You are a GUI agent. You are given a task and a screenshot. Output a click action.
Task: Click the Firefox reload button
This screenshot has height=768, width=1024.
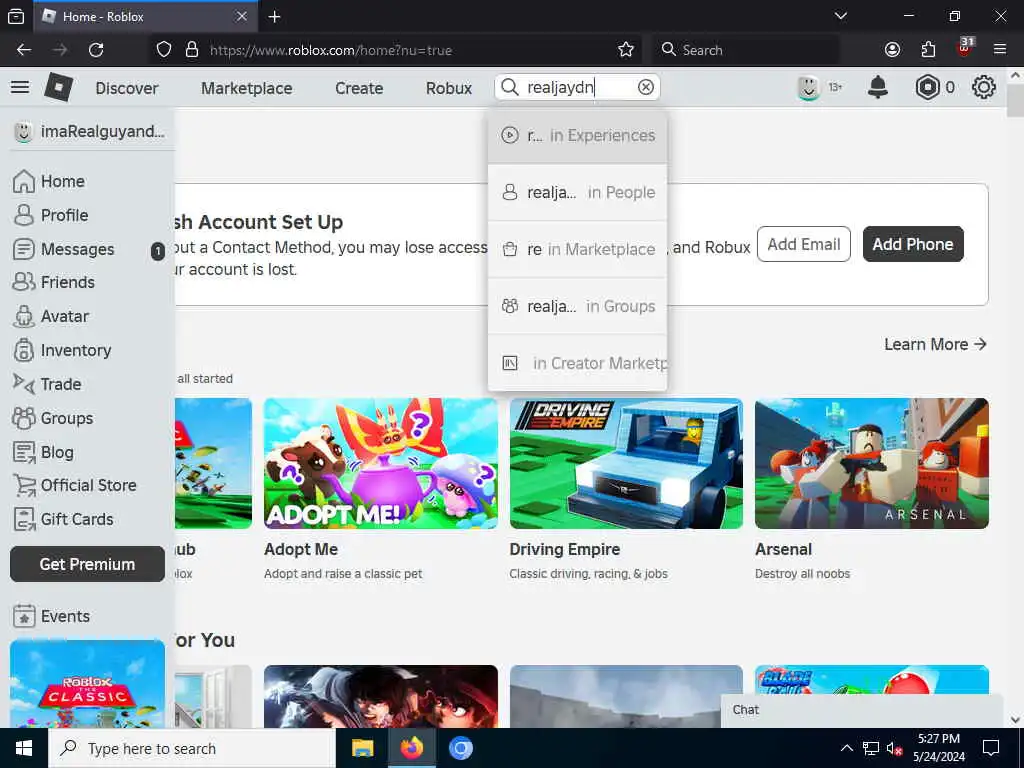click(96, 50)
